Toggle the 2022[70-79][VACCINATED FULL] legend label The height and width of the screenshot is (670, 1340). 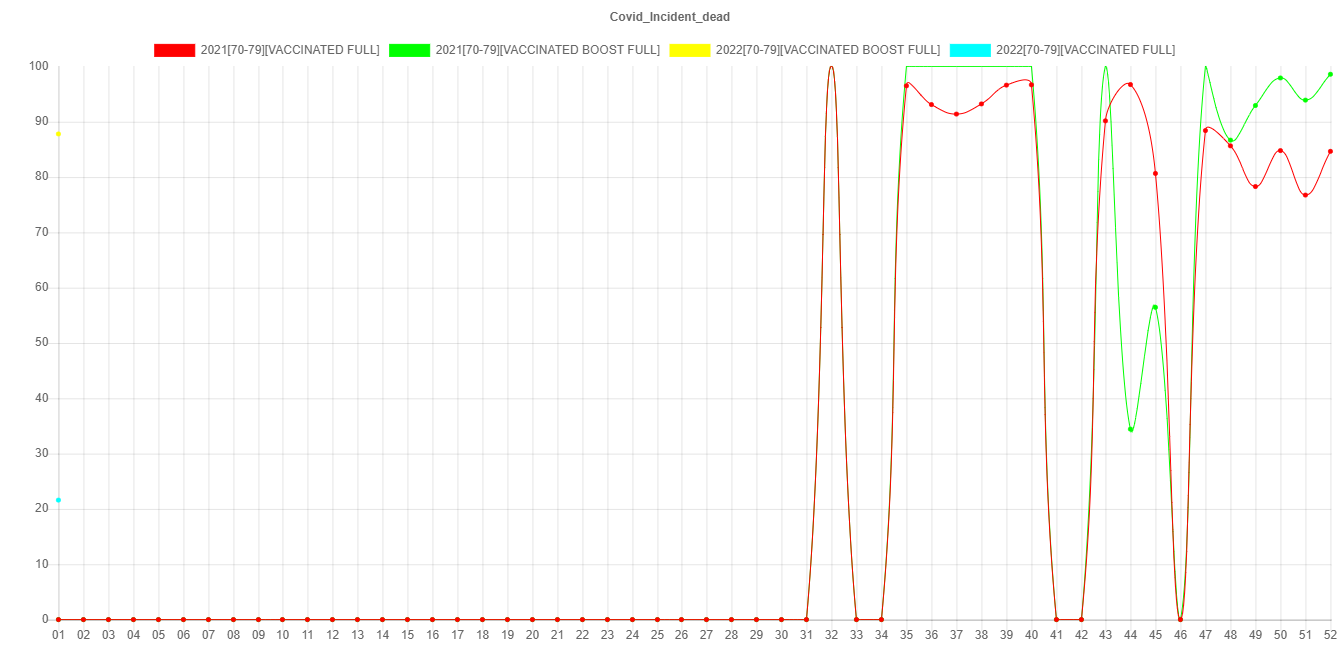coord(1085,50)
